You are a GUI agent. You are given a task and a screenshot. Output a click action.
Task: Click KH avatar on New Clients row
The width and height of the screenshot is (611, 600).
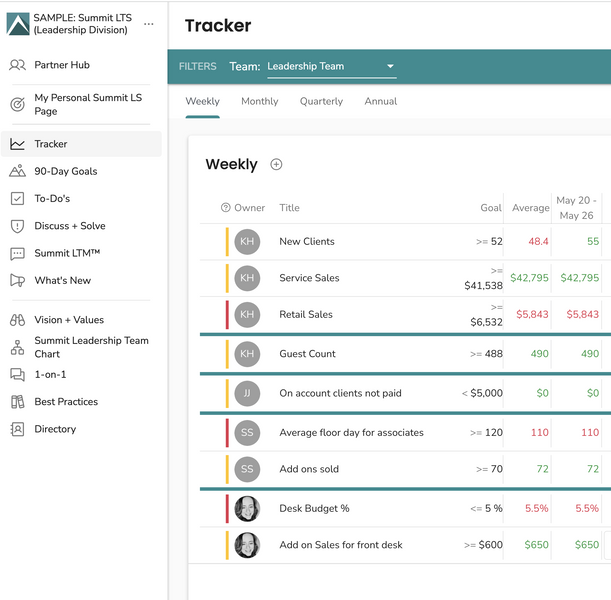tap(247, 242)
